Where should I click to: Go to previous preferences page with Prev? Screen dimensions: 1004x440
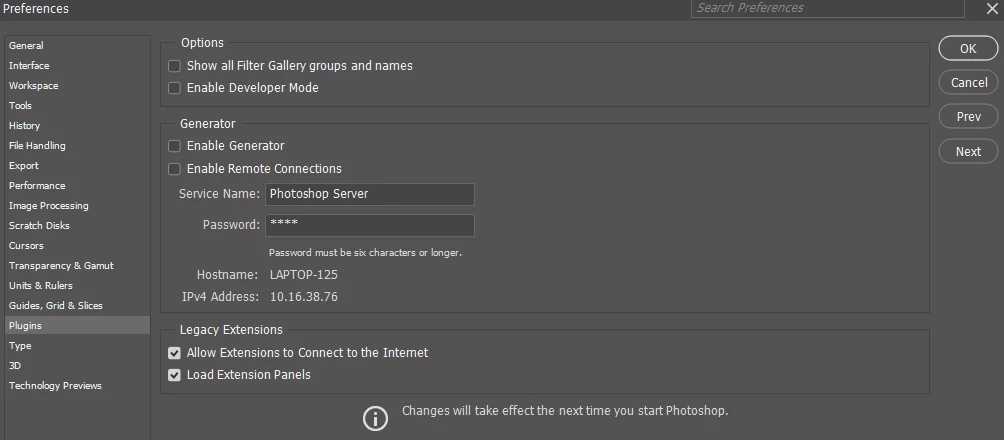pos(968,117)
